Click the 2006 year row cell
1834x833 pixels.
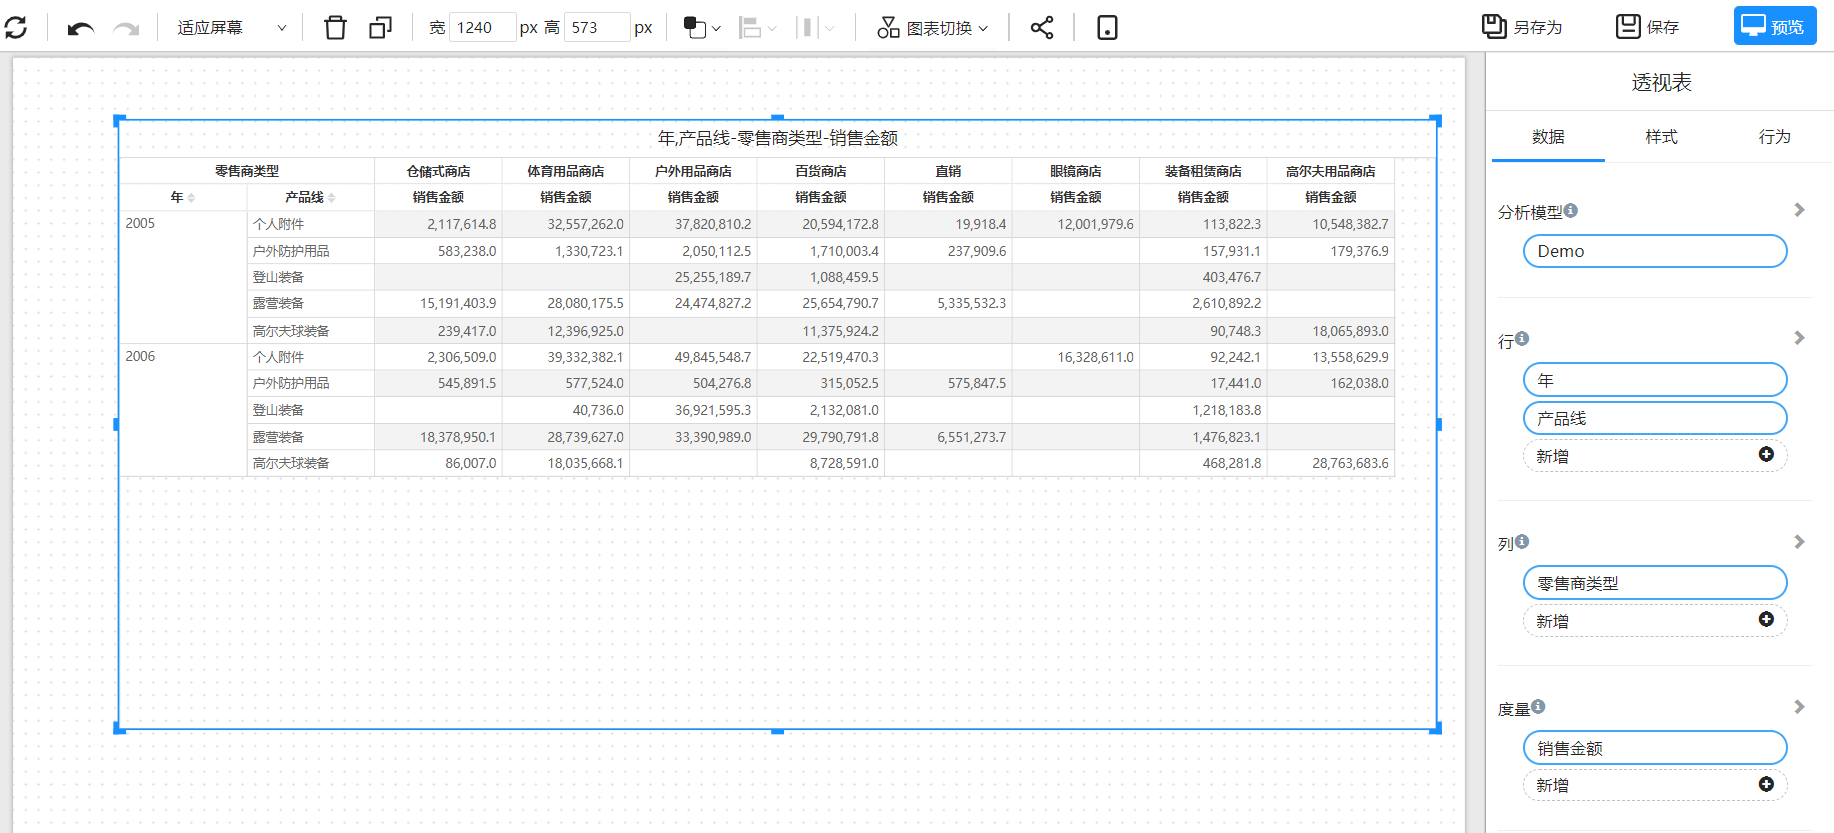183,410
